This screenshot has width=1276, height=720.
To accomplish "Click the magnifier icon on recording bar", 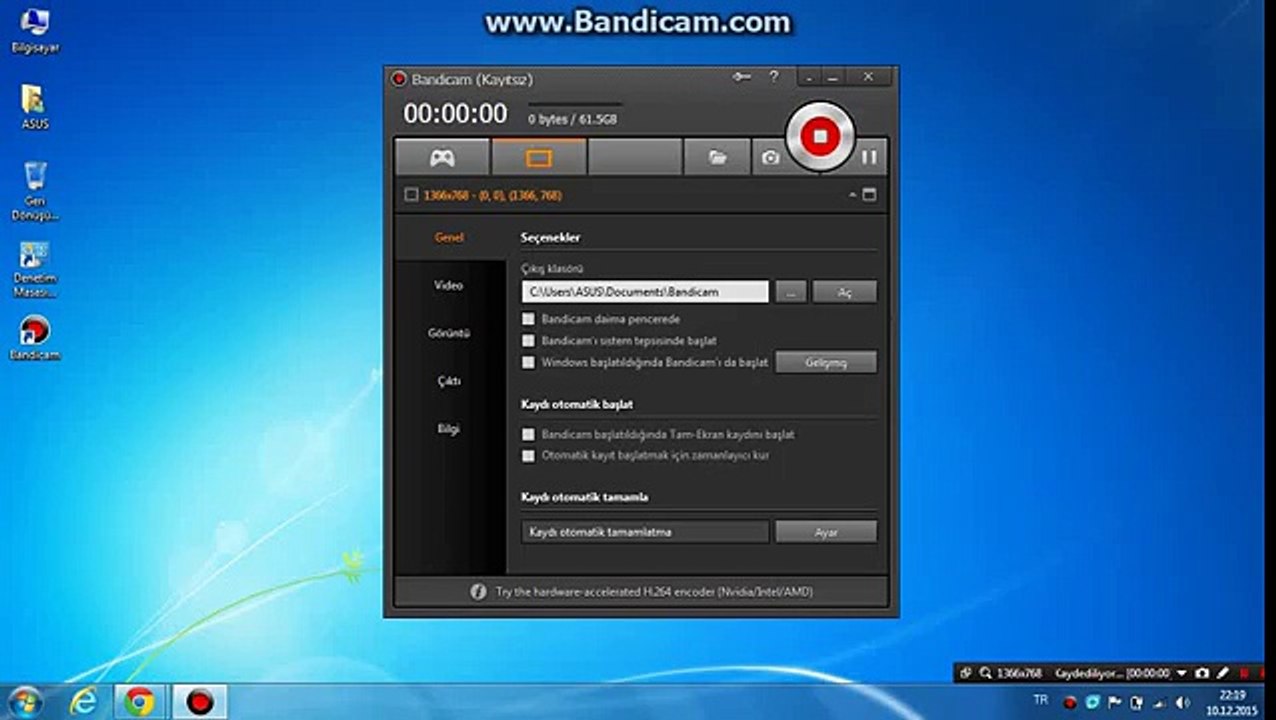I will [x=986, y=674].
